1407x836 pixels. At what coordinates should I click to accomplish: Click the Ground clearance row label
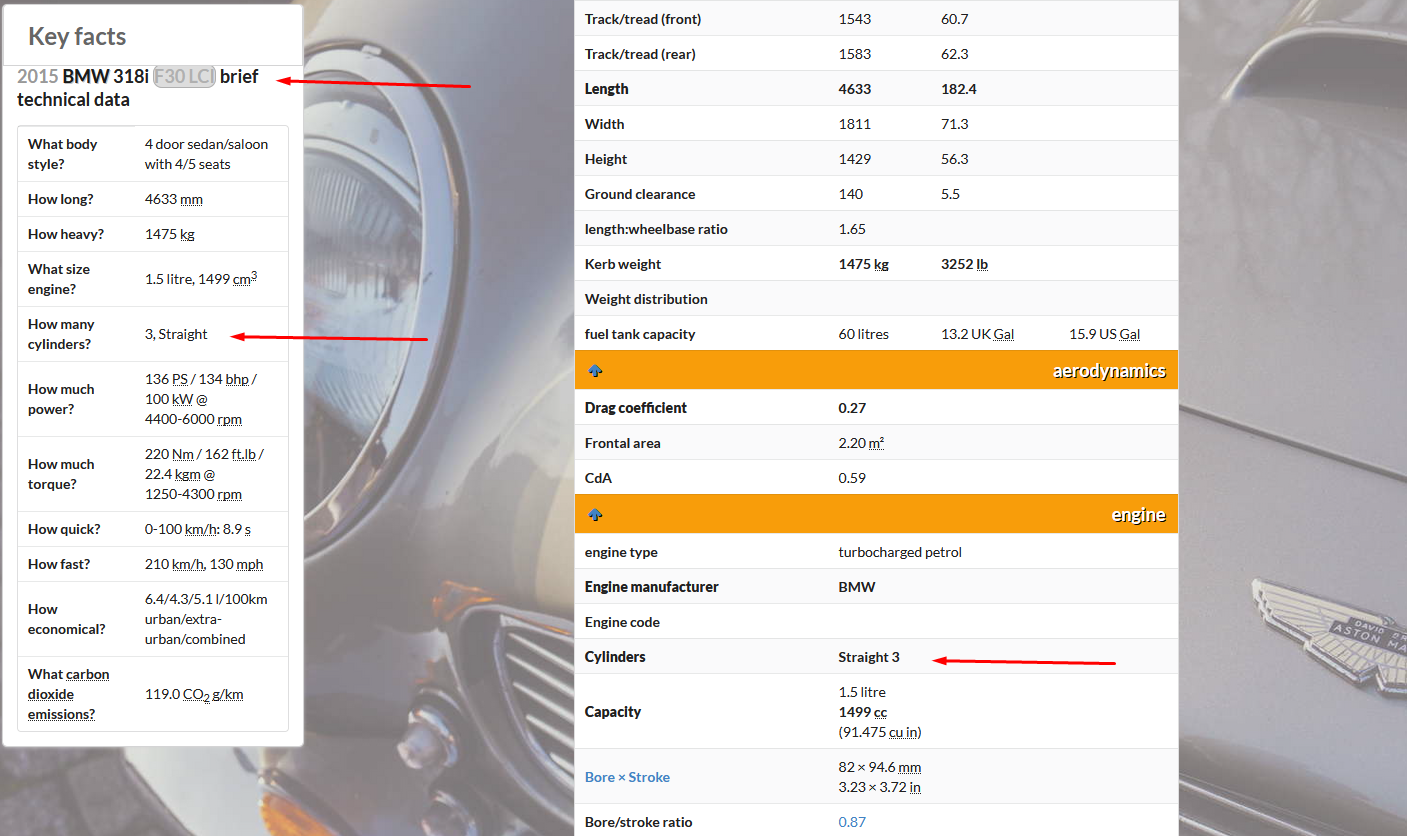(x=640, y=194)
